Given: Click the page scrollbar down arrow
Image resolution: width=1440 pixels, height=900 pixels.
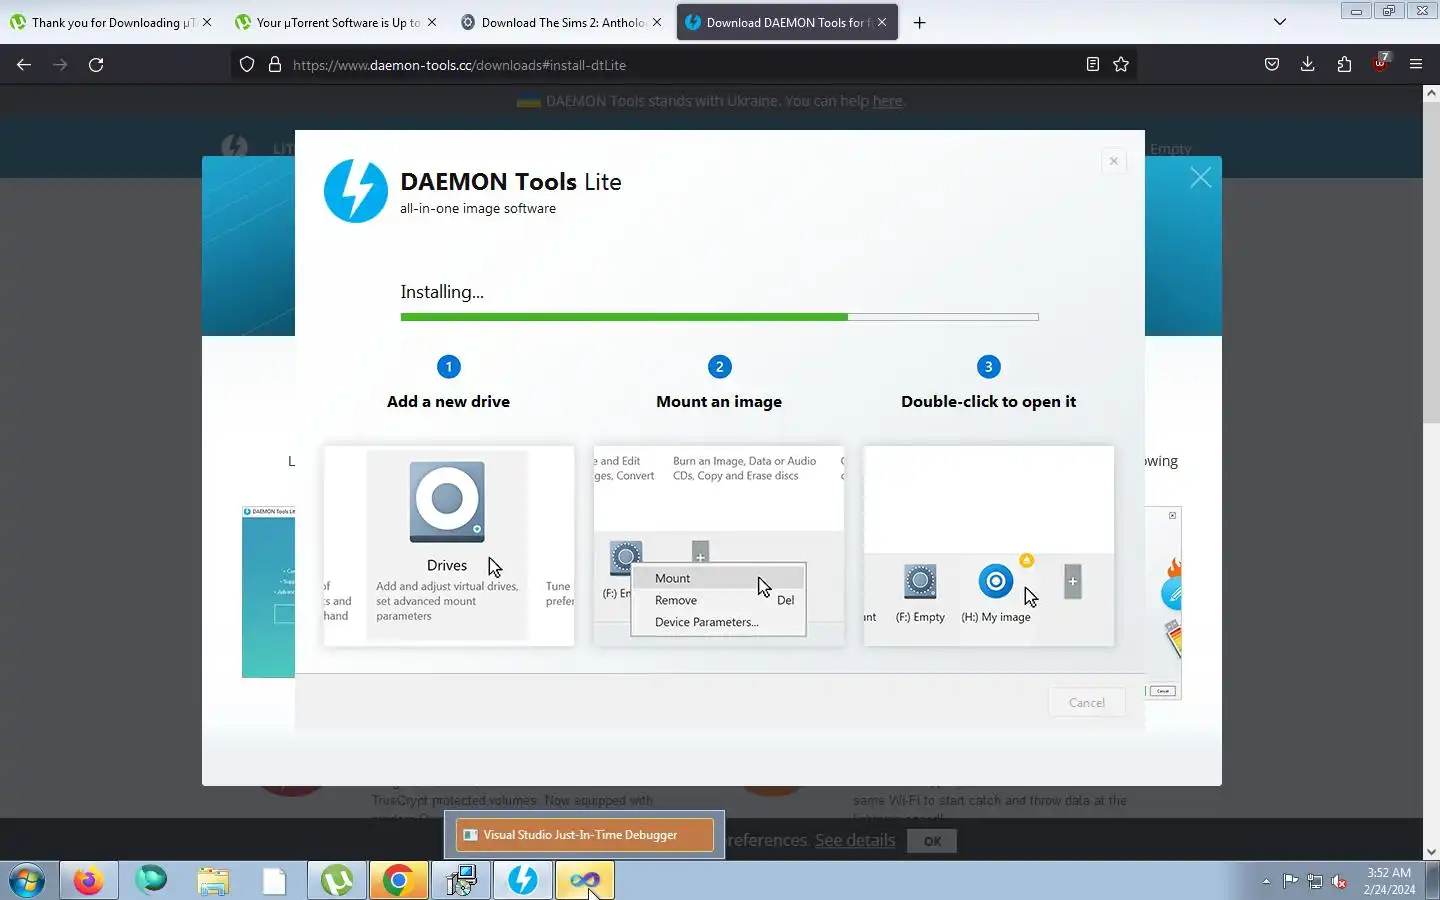Looking at the screenshot, I should tap(1431, 852).
